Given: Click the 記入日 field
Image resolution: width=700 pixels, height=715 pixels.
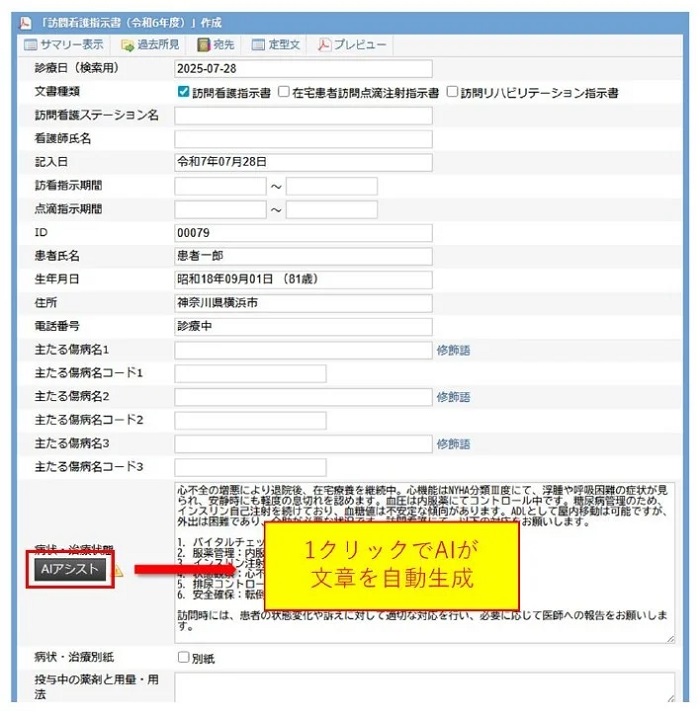Looking at the screenshot, I should [x=303, y=162].
